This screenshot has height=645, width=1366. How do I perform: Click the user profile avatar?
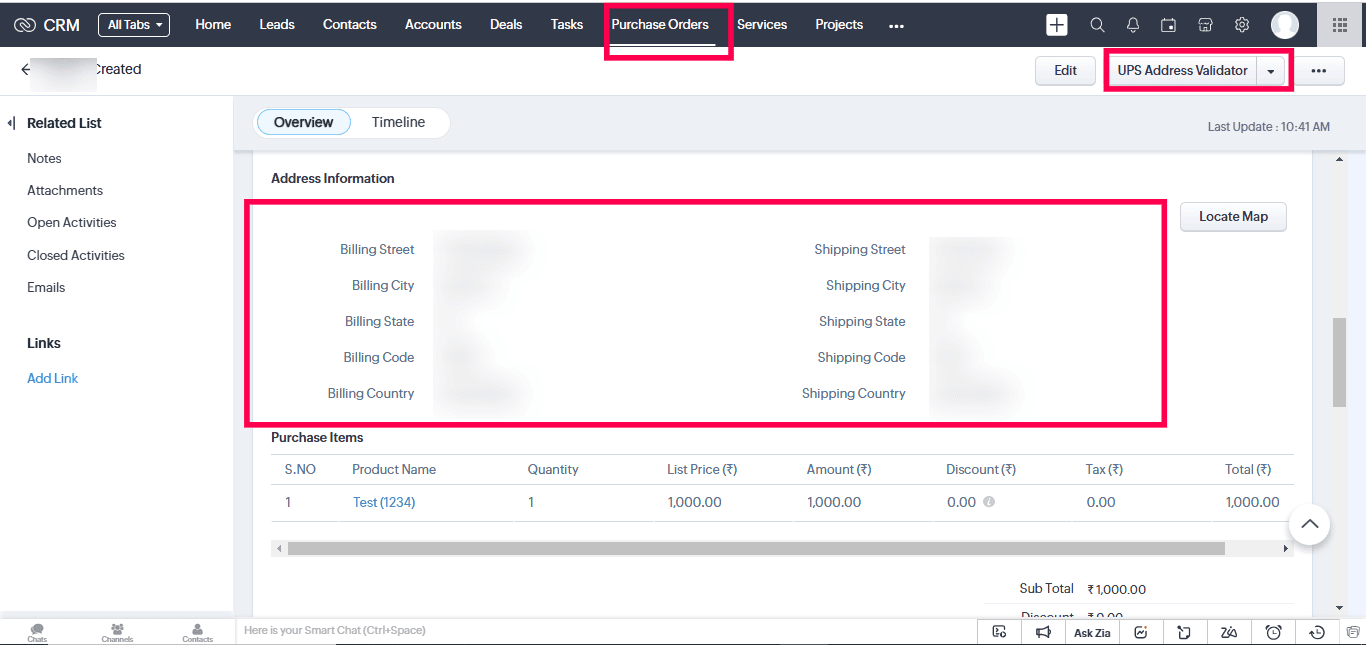(x=1285, y=25)
